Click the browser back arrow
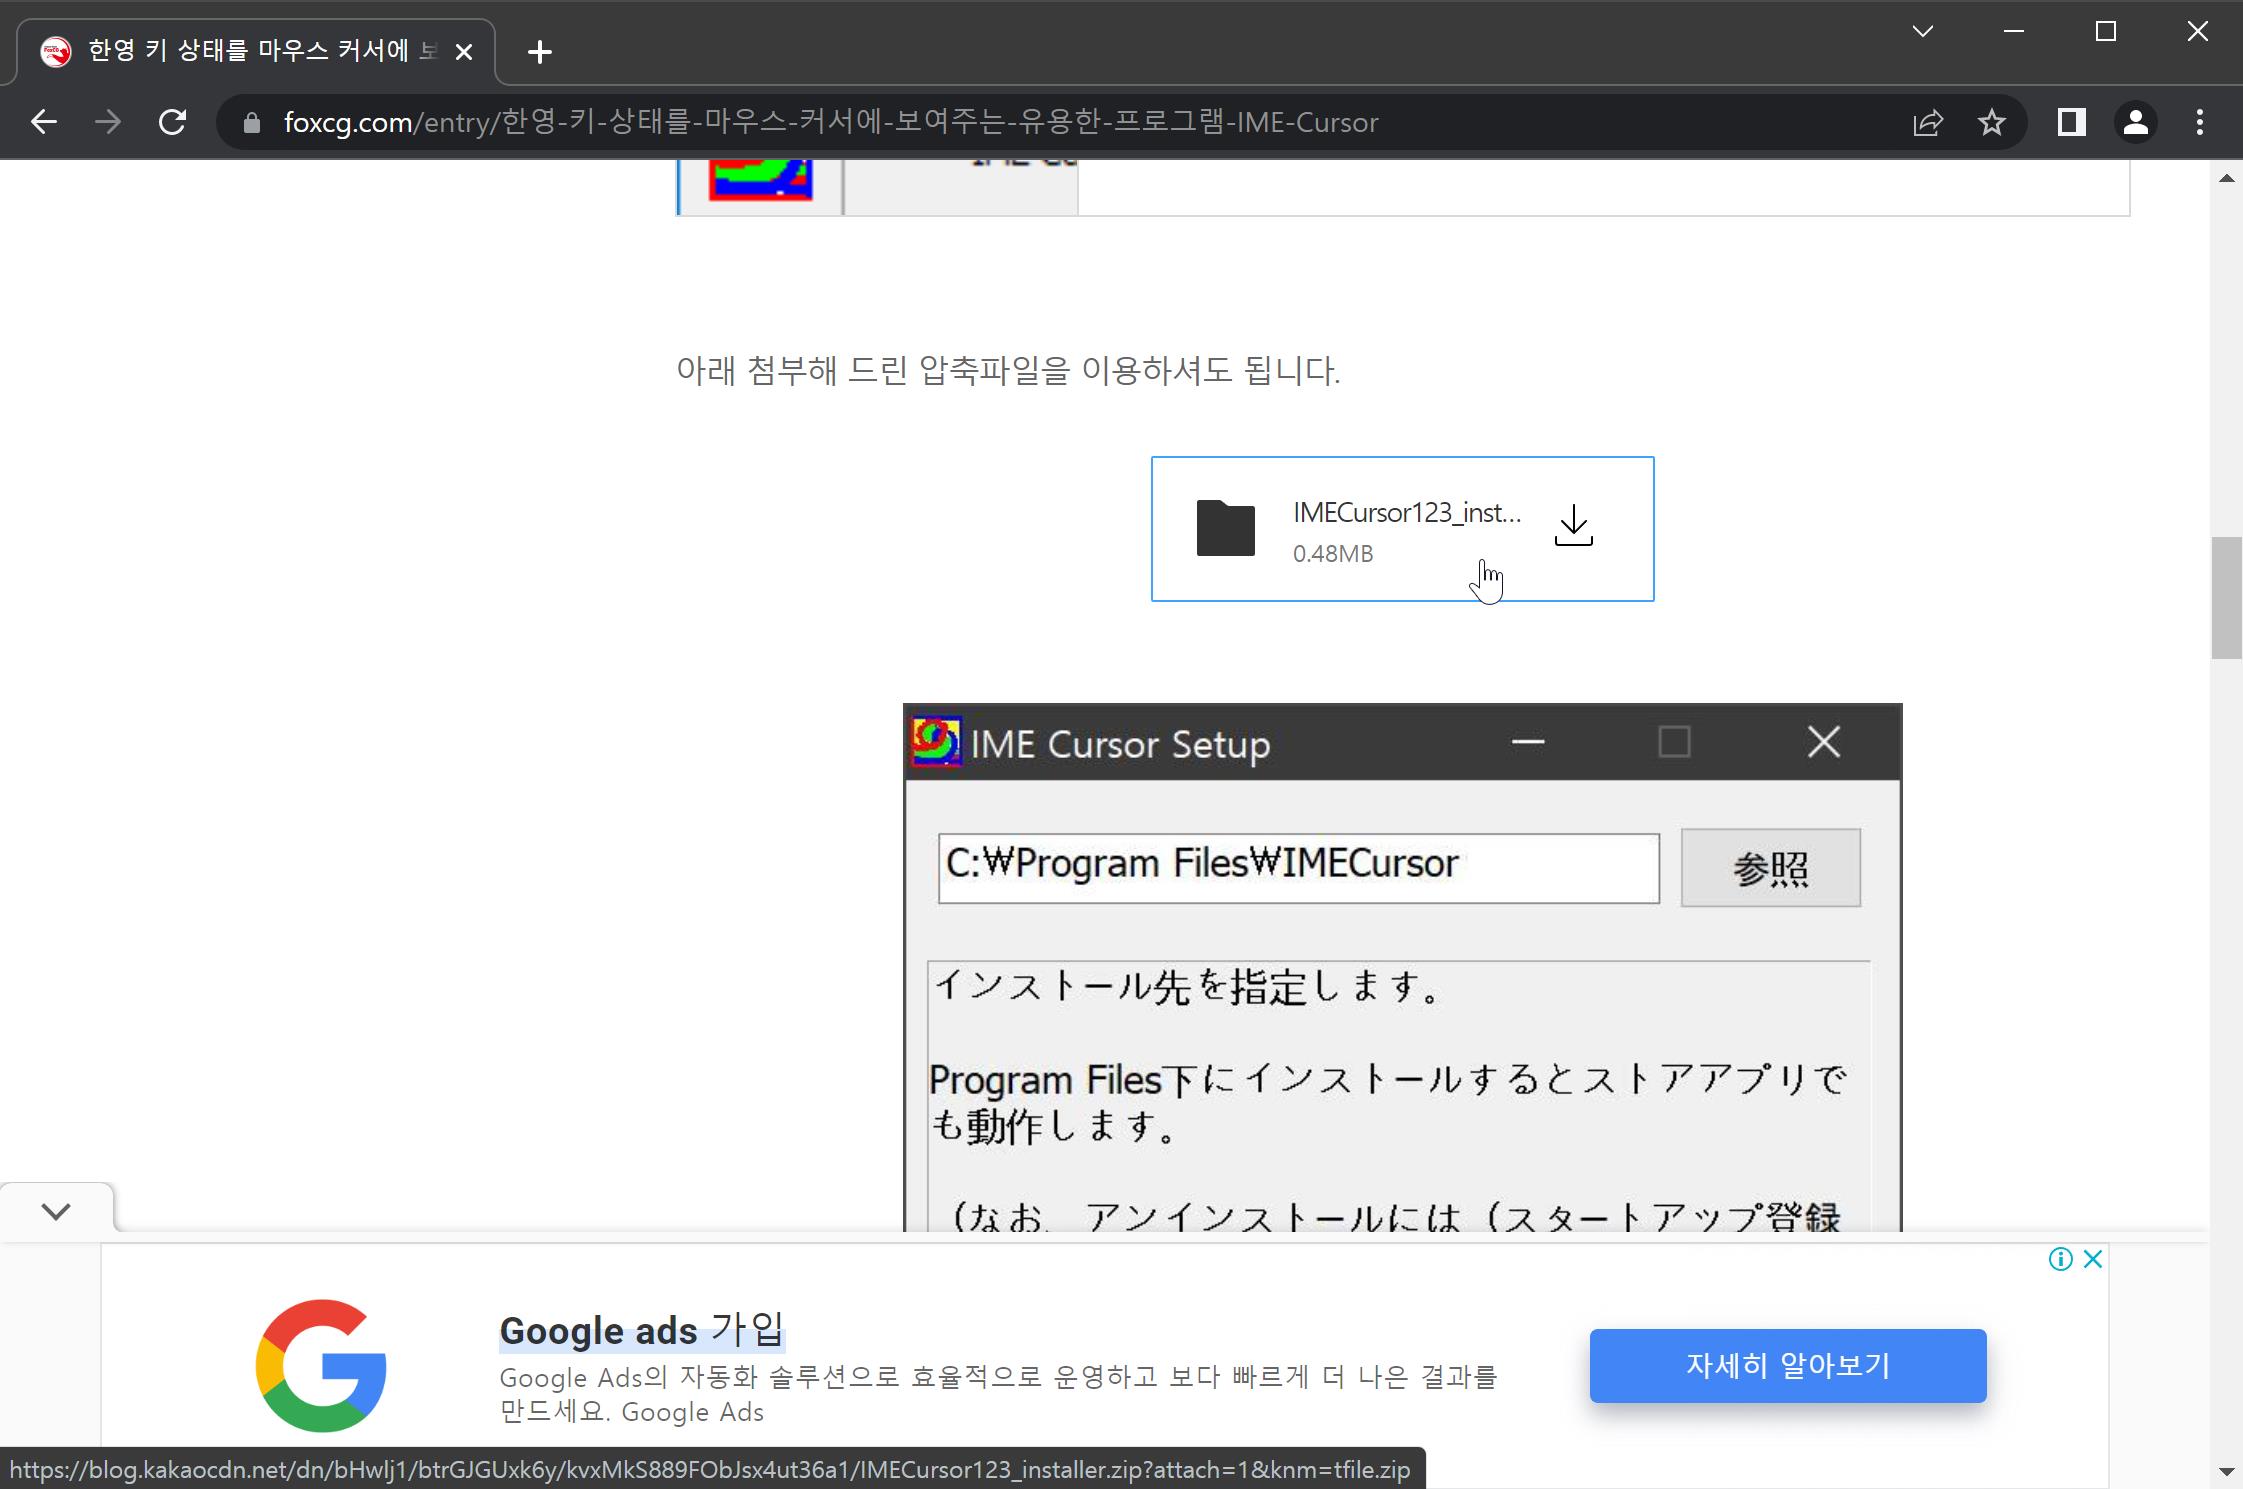This screenshot has height=1489, width=2243. point(44,122)
